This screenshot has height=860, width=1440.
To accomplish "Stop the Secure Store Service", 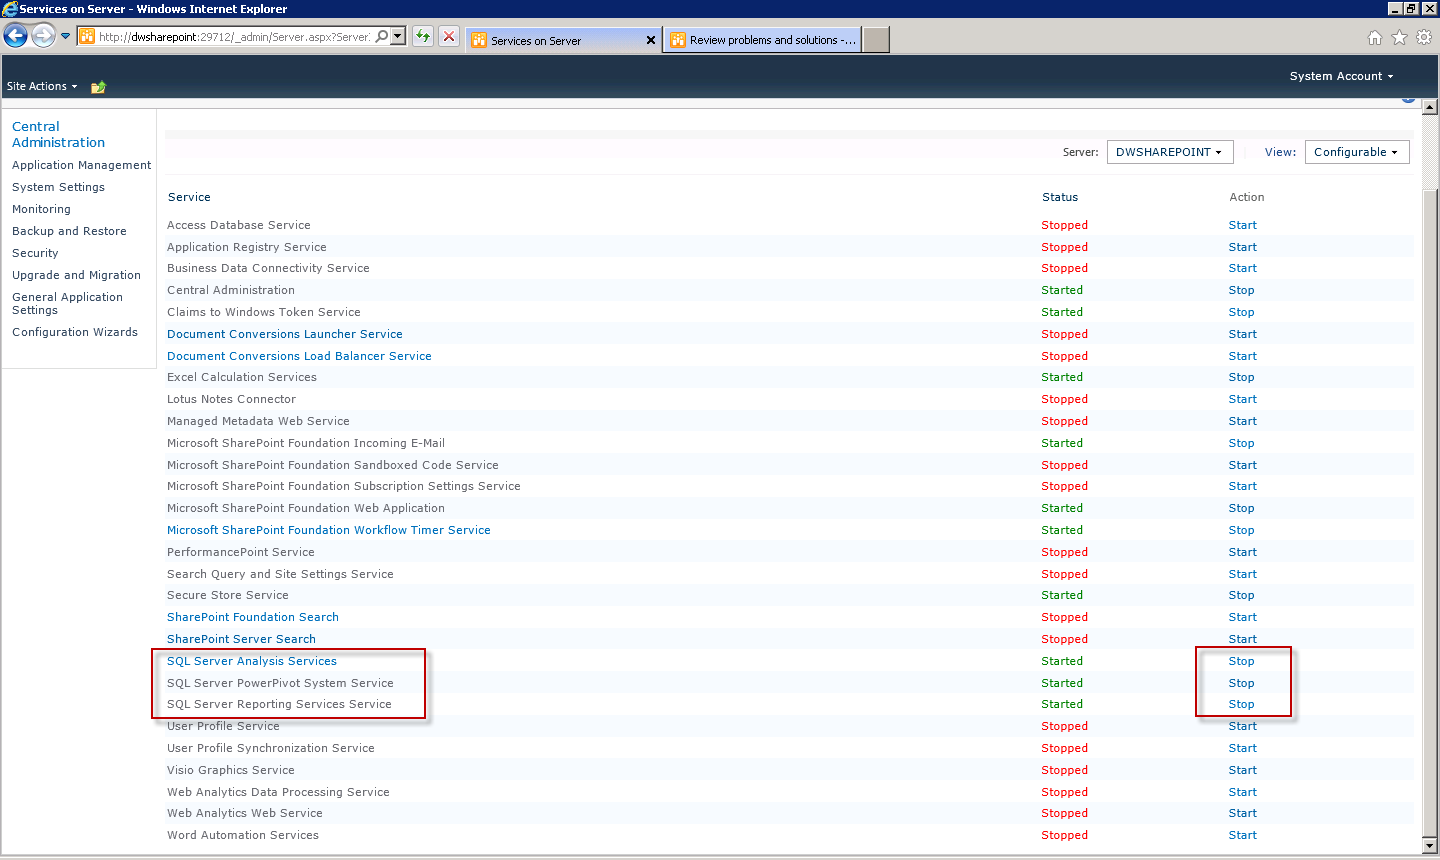I will [1242, 595].
